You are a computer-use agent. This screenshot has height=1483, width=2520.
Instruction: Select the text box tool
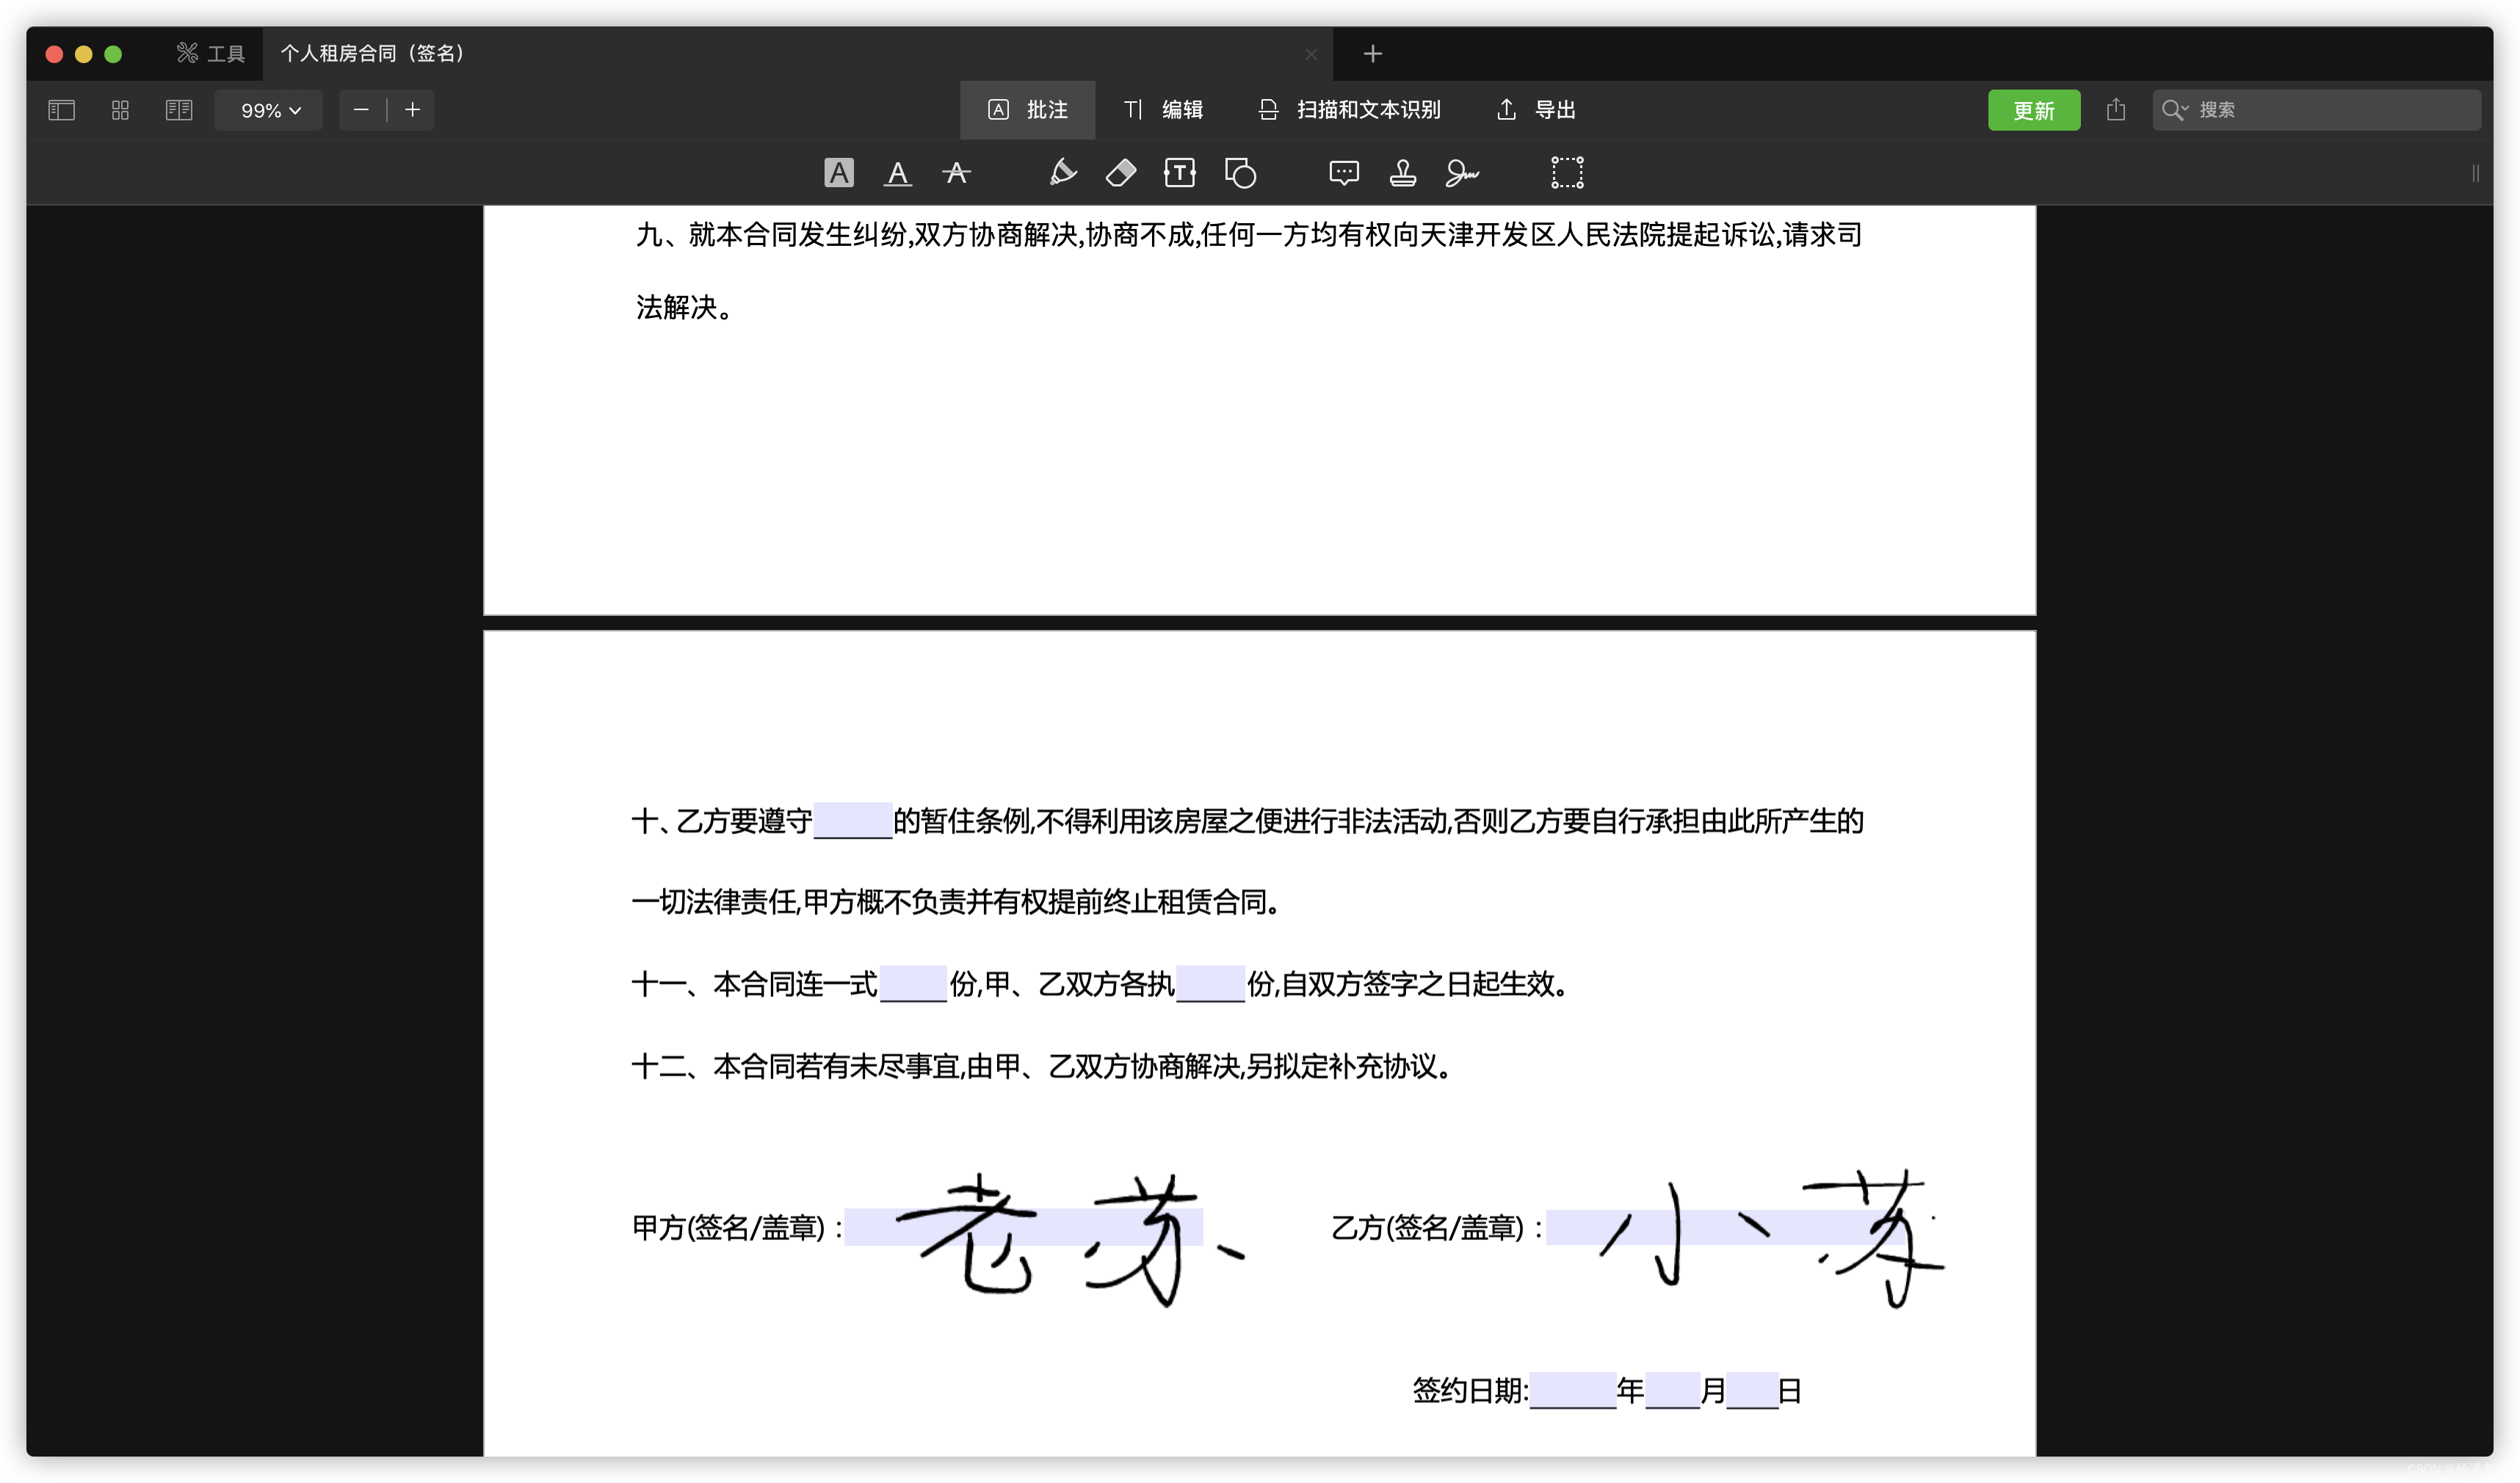pyautogui.click(x=1180, y=173)
